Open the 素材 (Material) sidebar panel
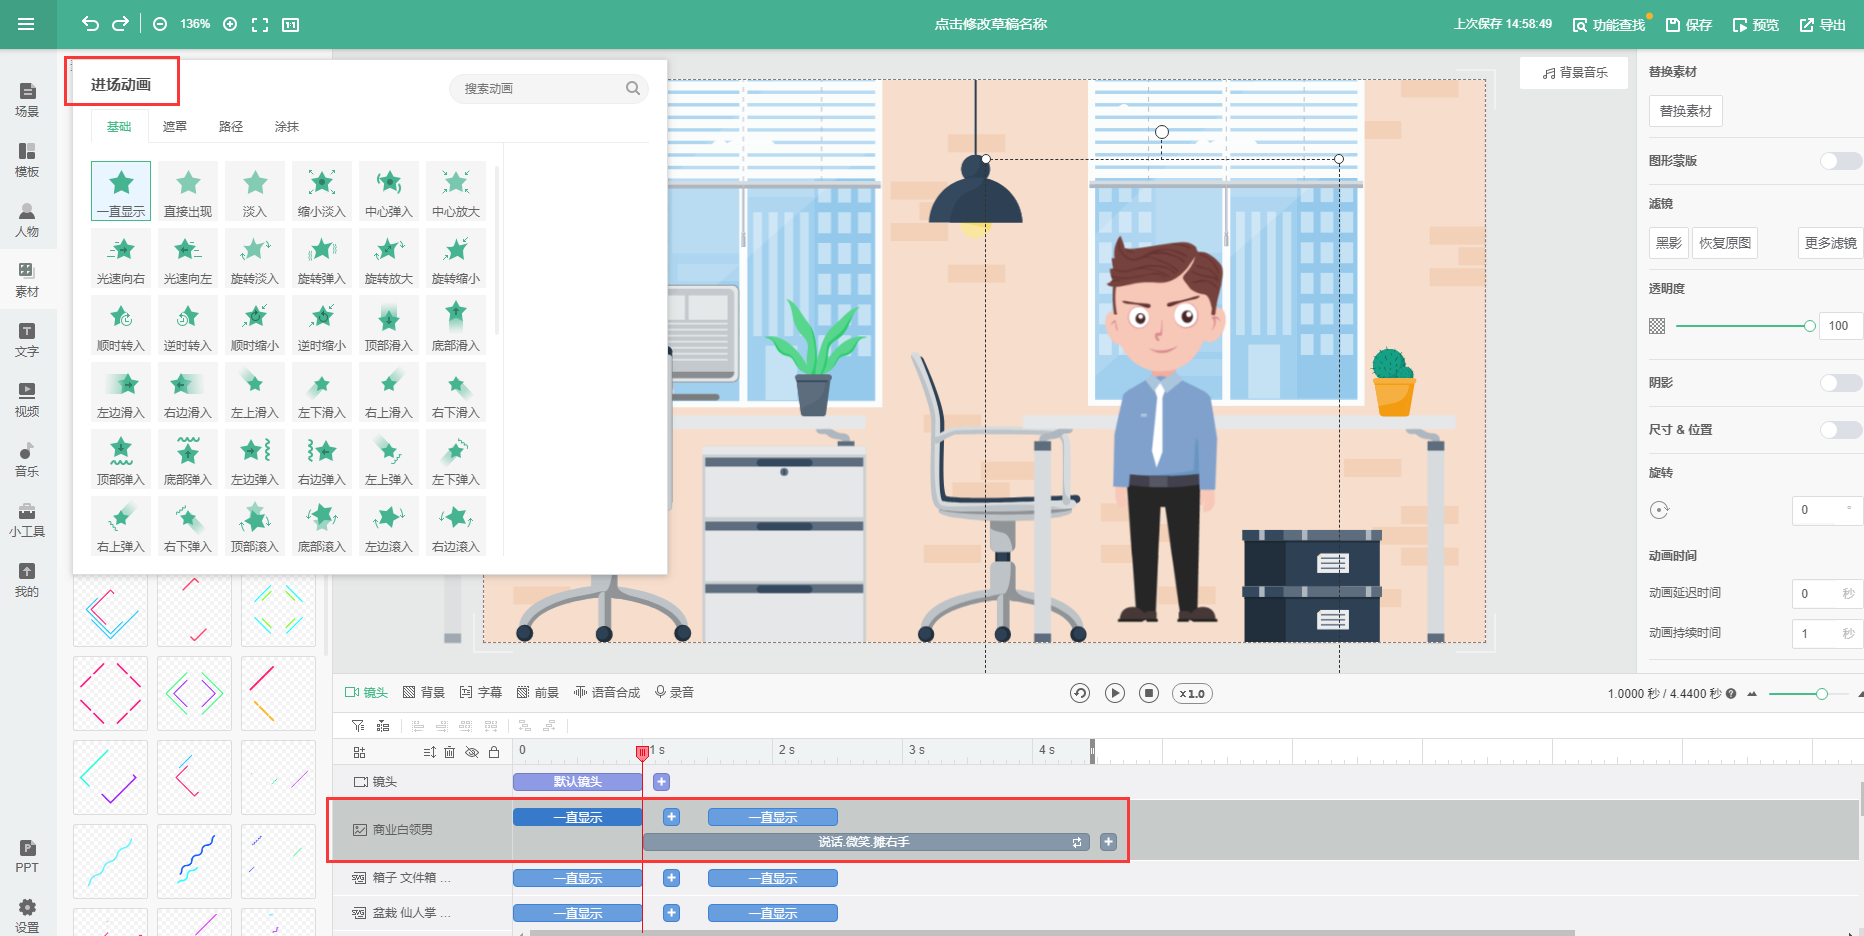This screenshot has height=936, width=1864. click(27, 280)
